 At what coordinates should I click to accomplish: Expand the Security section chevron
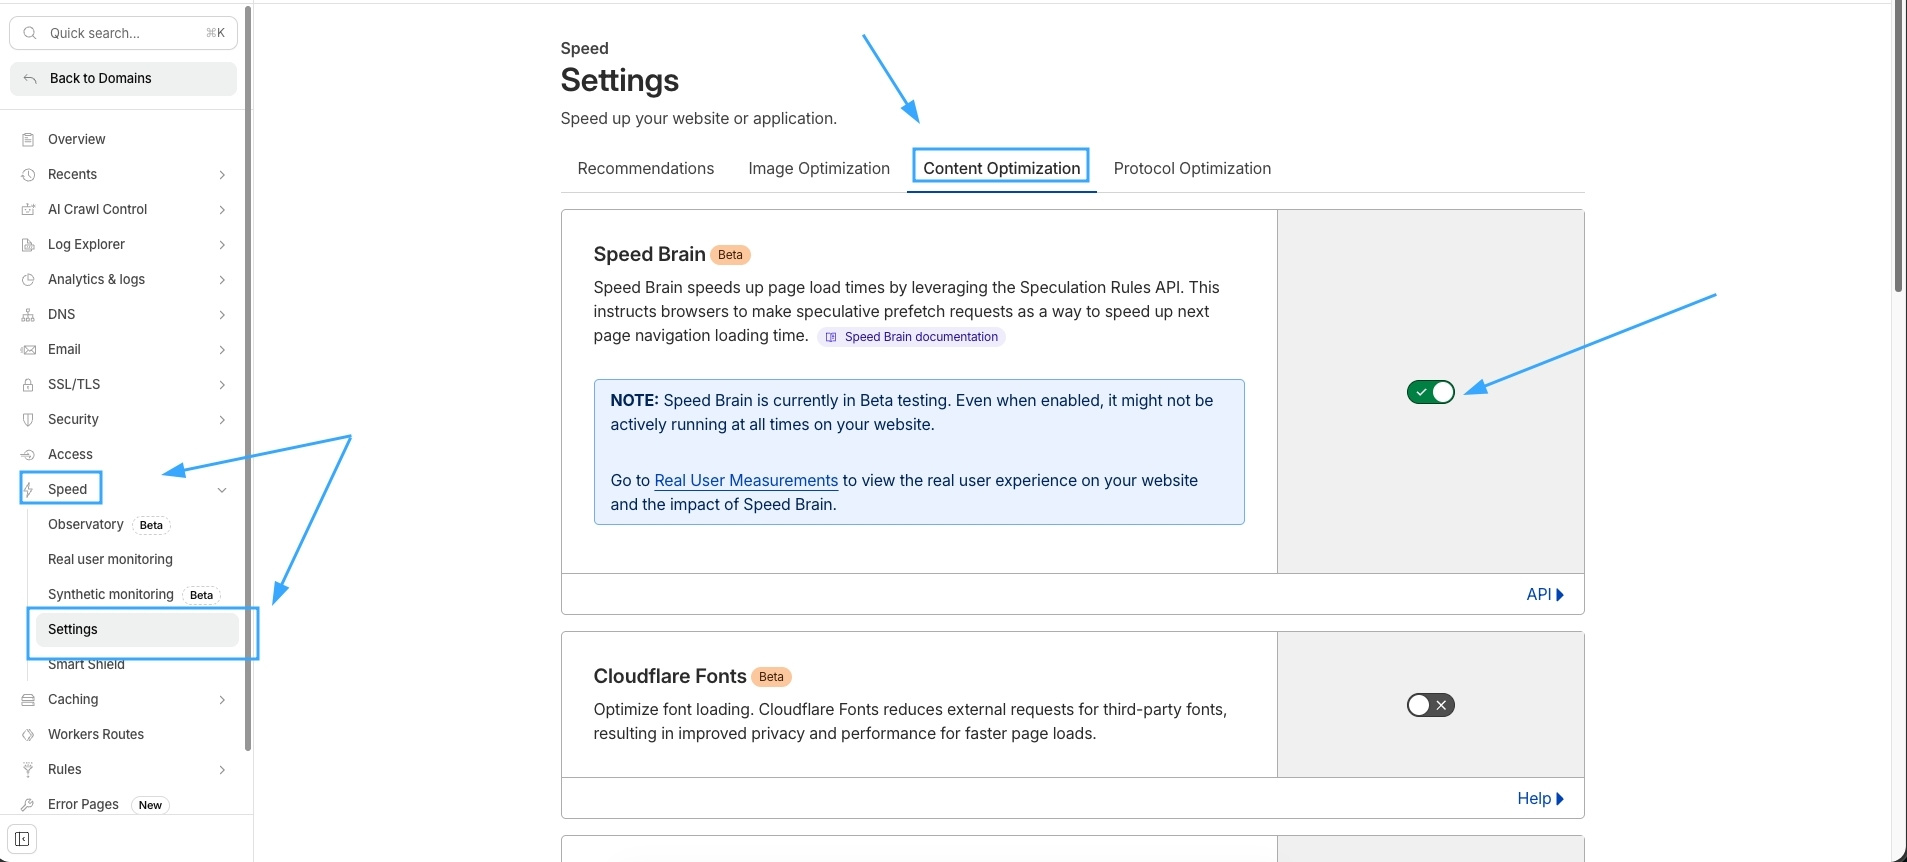coord(222,420)
